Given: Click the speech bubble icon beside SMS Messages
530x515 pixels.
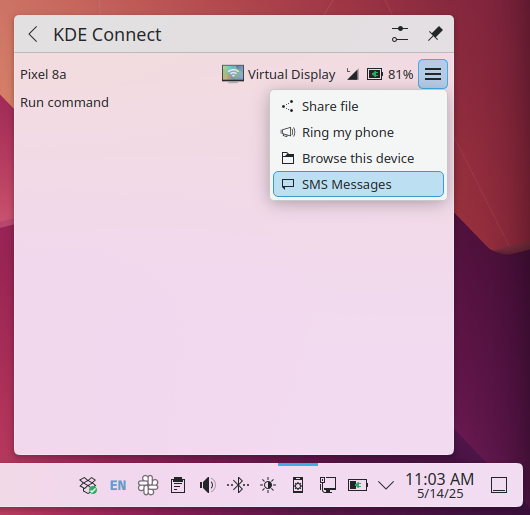Looking at the screenshot, I should click(x=288, y=184).
